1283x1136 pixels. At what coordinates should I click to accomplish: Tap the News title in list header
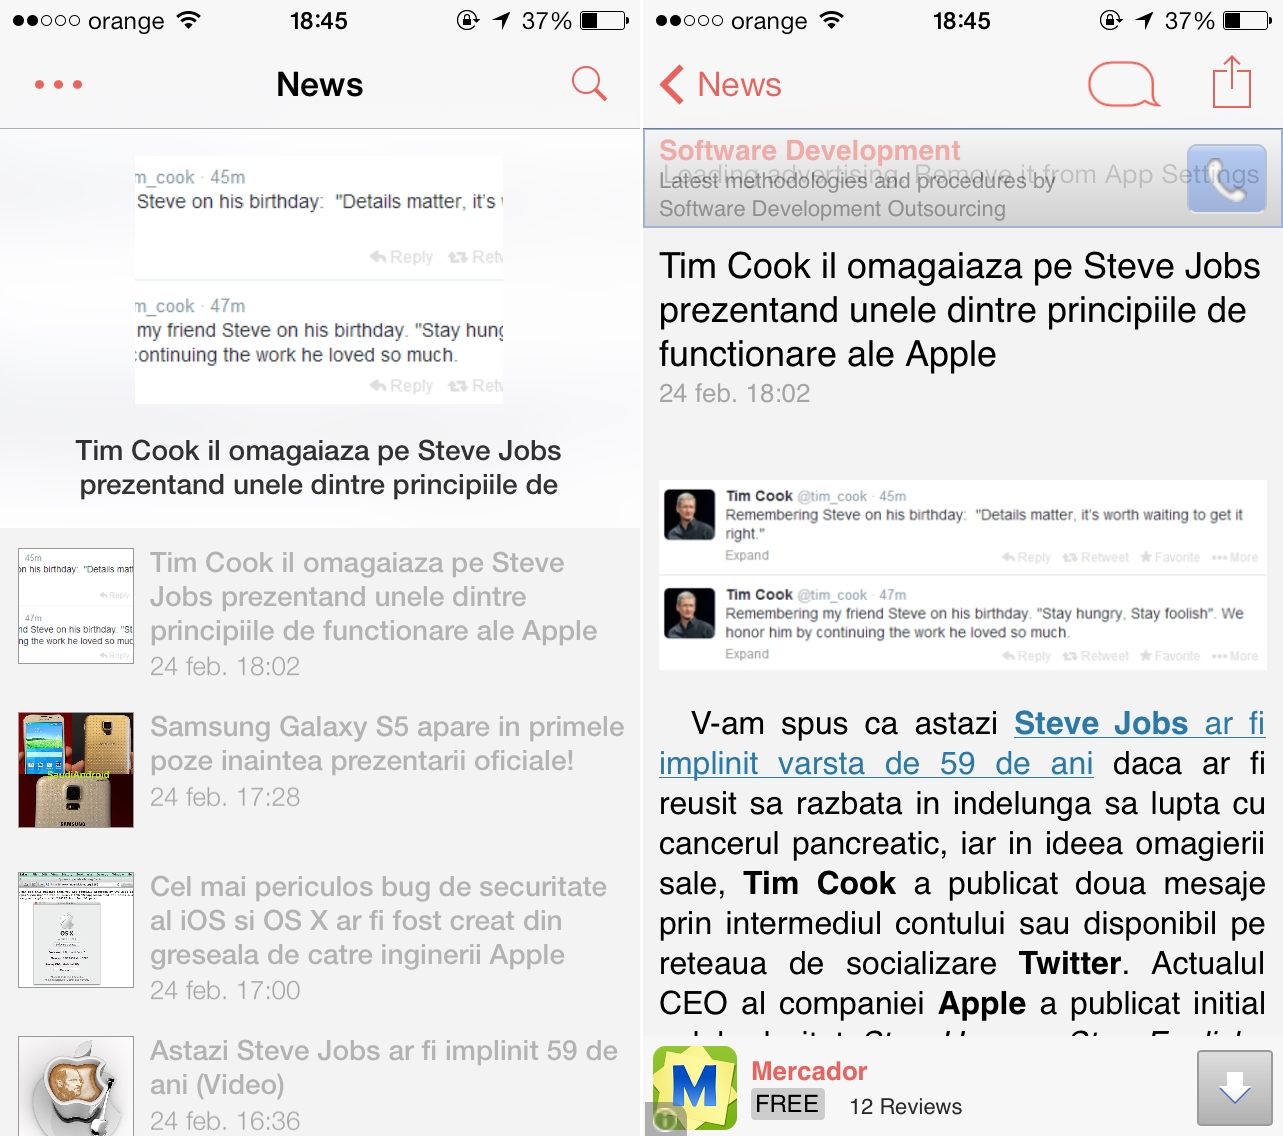click(320, 85)
